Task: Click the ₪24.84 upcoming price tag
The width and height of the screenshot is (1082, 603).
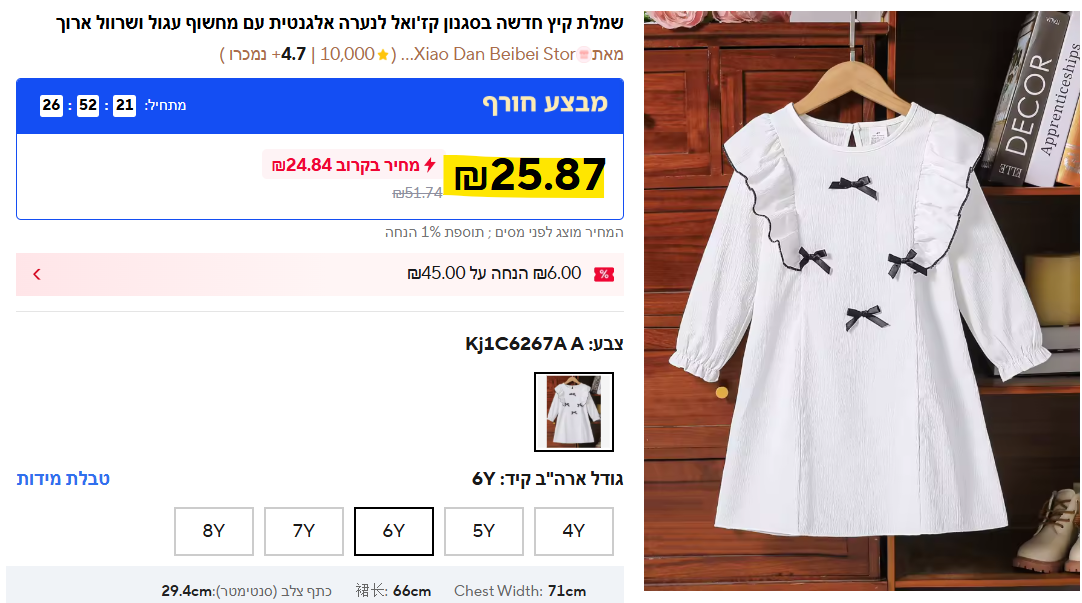Action: [353, 165]
